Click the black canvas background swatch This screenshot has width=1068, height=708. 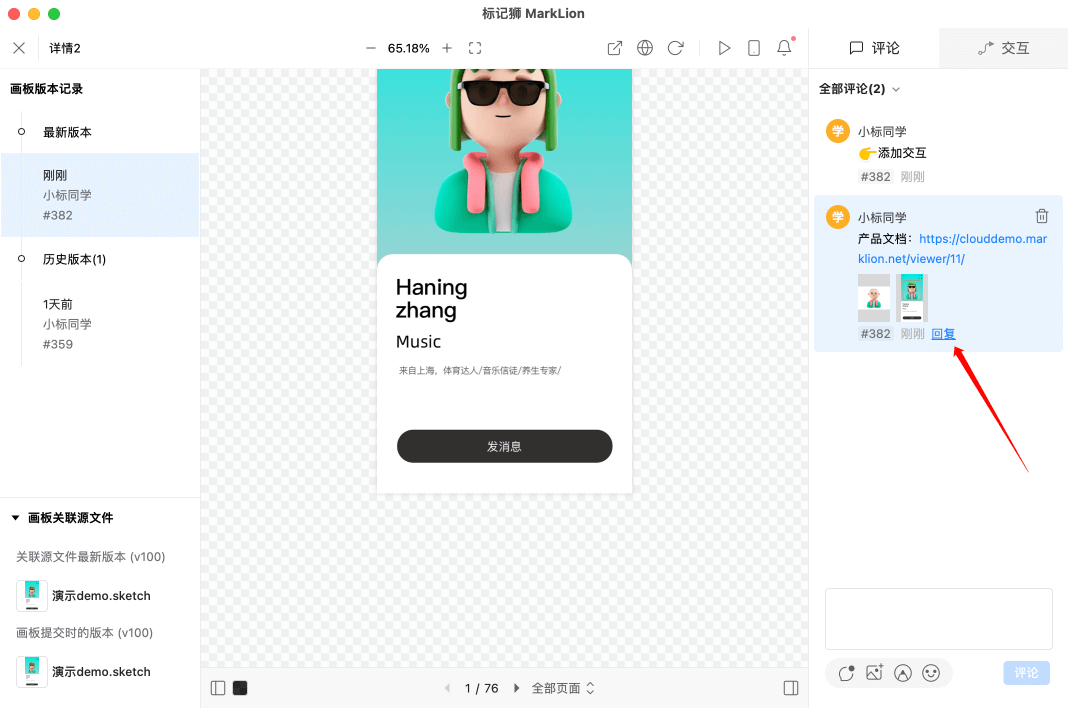(240, 688)
